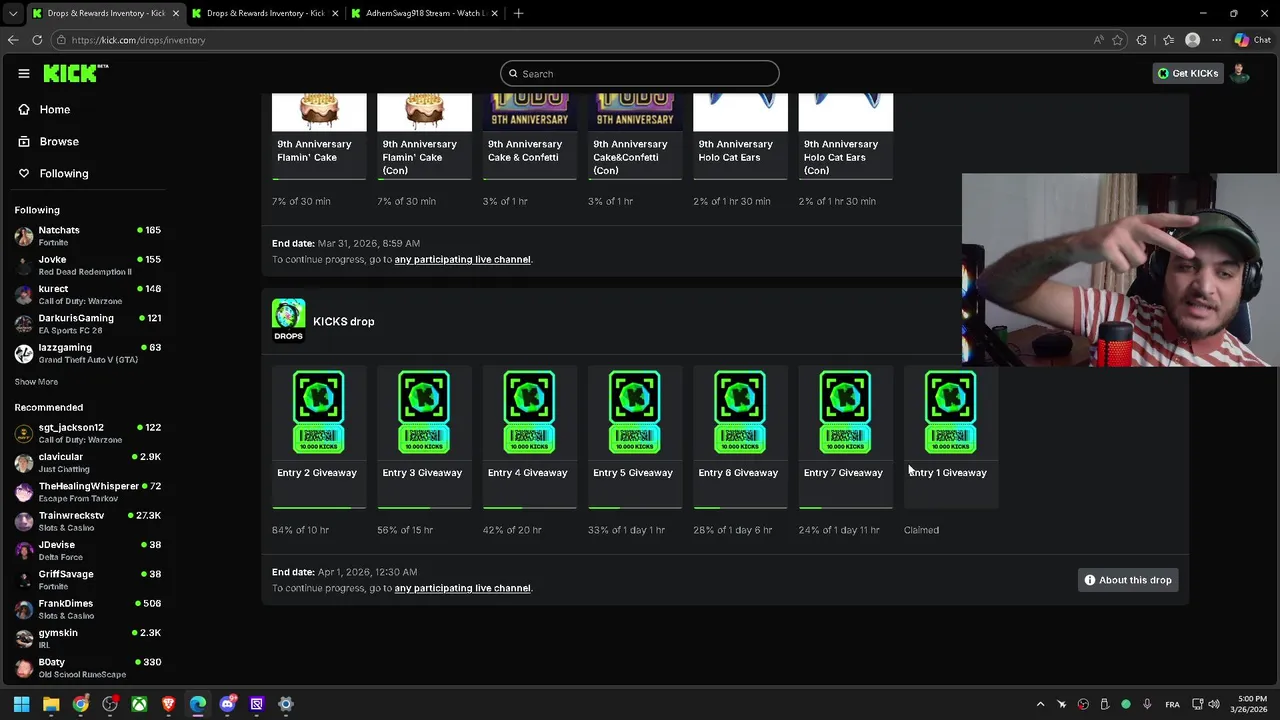This screenshot has width=1280, height=720.
Task: Click the Entry 3 Giveaway drop icon
Action: click(424, 412)
